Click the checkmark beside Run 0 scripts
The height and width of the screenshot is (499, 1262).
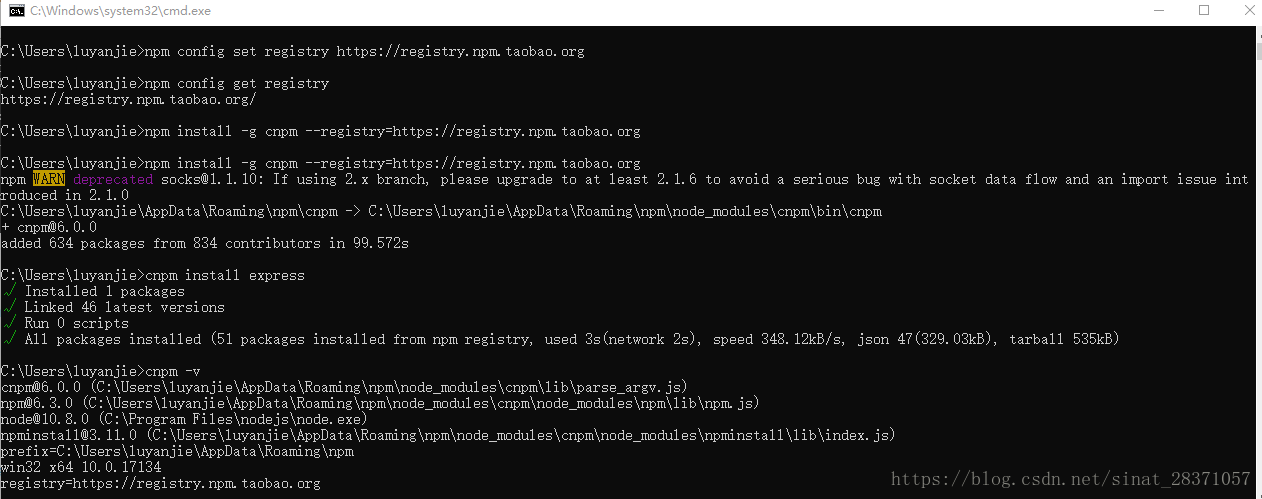(x=8, y=324)
